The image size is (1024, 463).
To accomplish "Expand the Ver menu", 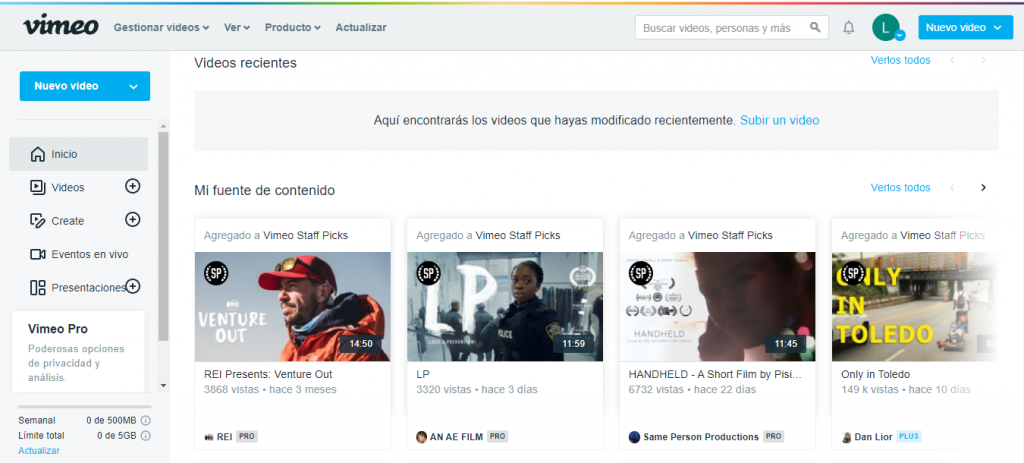I will coord(237,27).
